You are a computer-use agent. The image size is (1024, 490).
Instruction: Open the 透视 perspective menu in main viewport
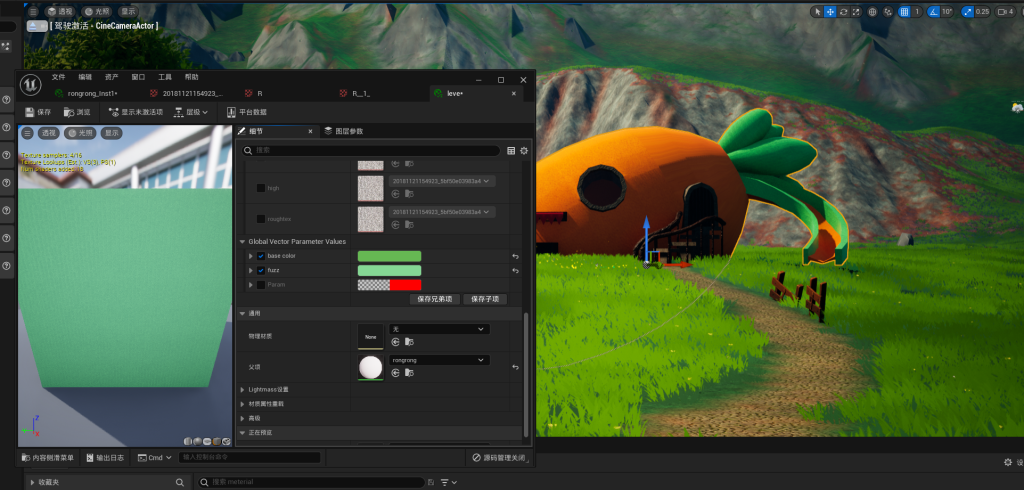[x=60, y=12]
